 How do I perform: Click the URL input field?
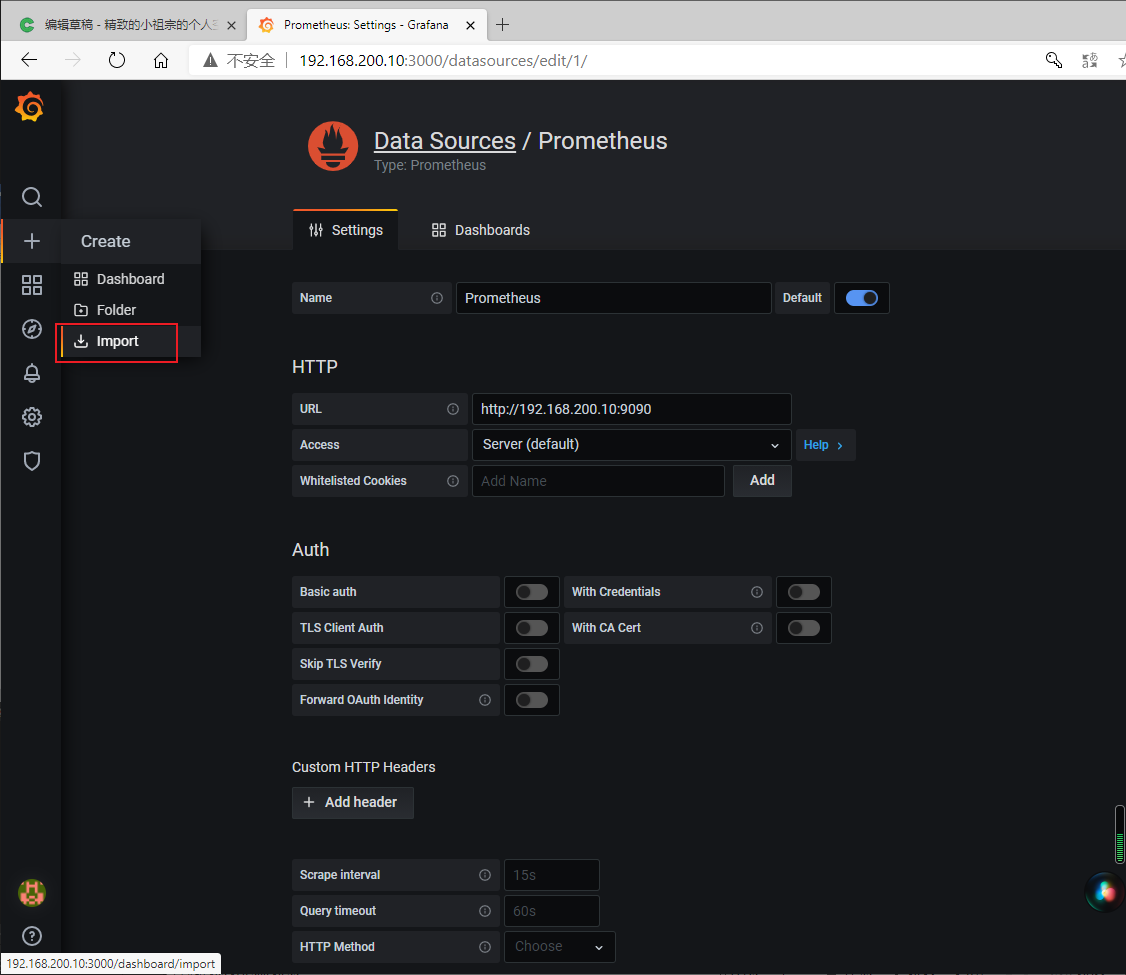click(631, 409)
